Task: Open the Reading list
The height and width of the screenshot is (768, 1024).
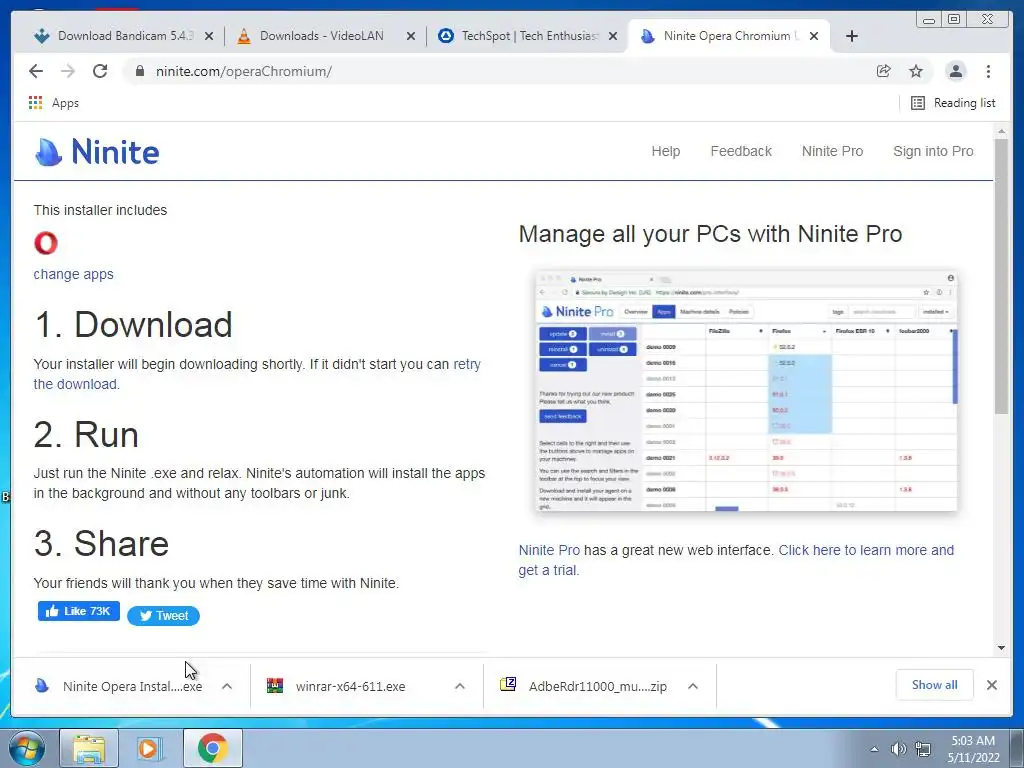Action: click(x=953, y=103)
